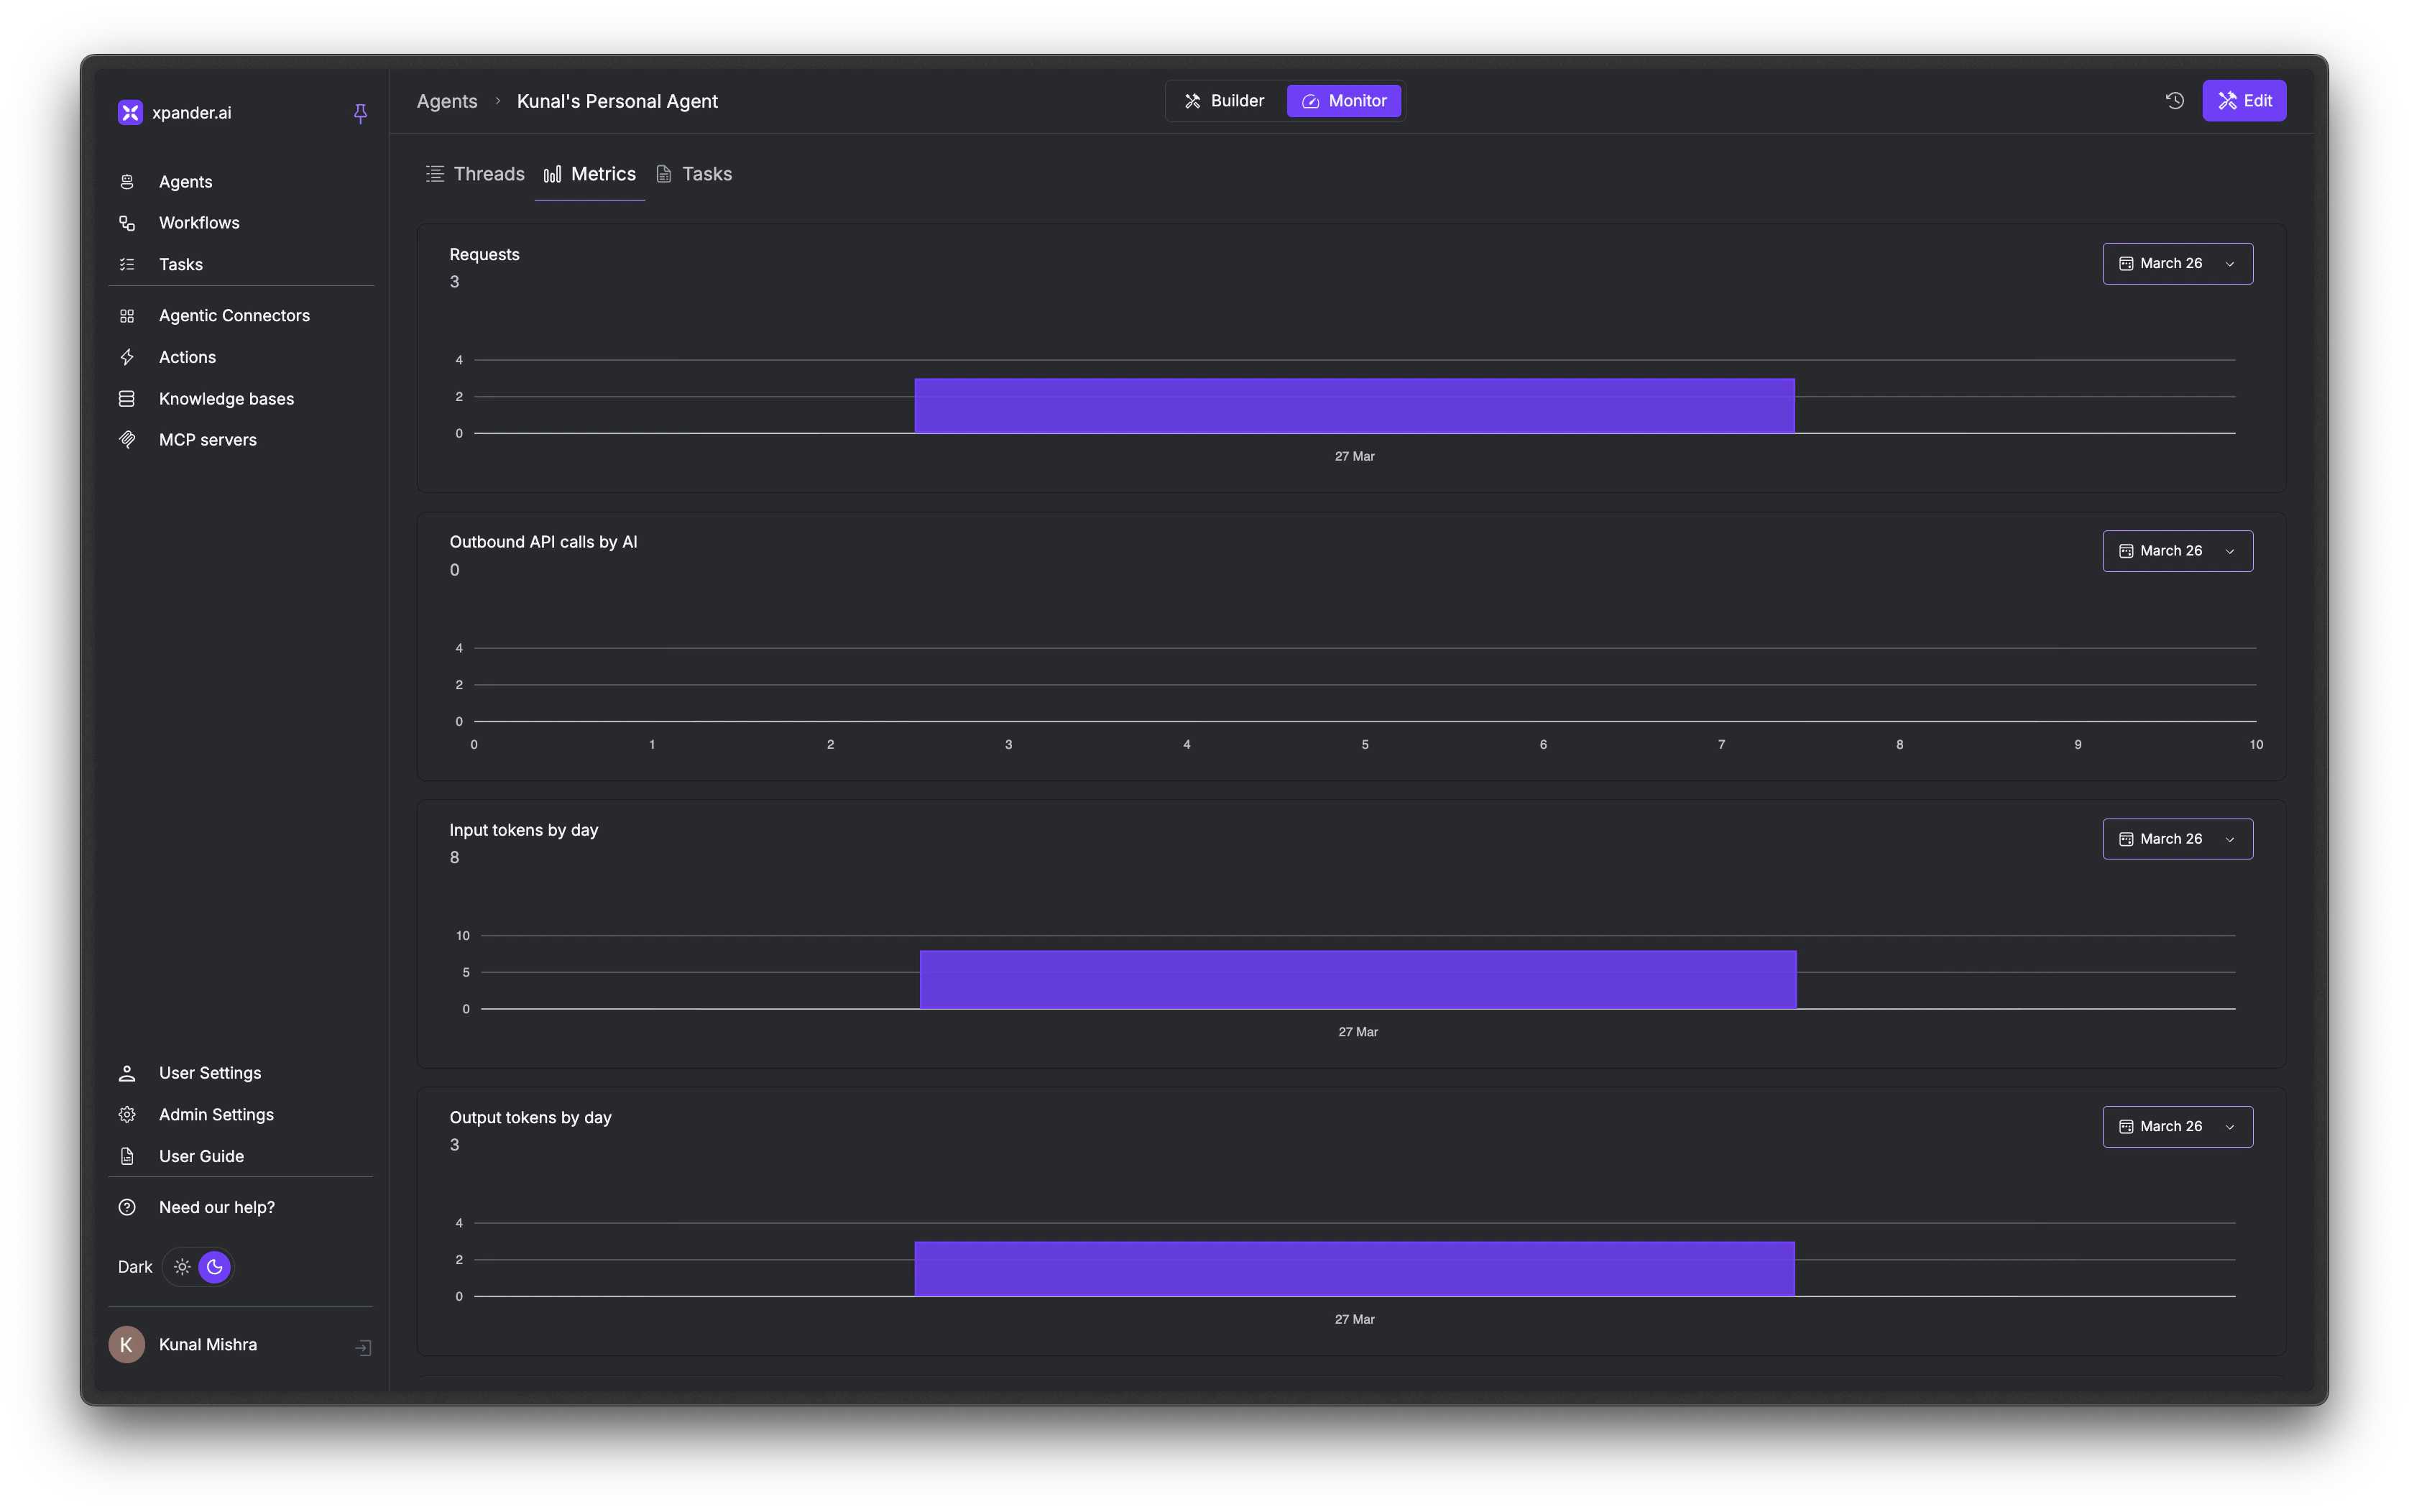Click the Edit button
The width and height of the screenshot is (2409, 1512).
click(x=2244, y=100)
